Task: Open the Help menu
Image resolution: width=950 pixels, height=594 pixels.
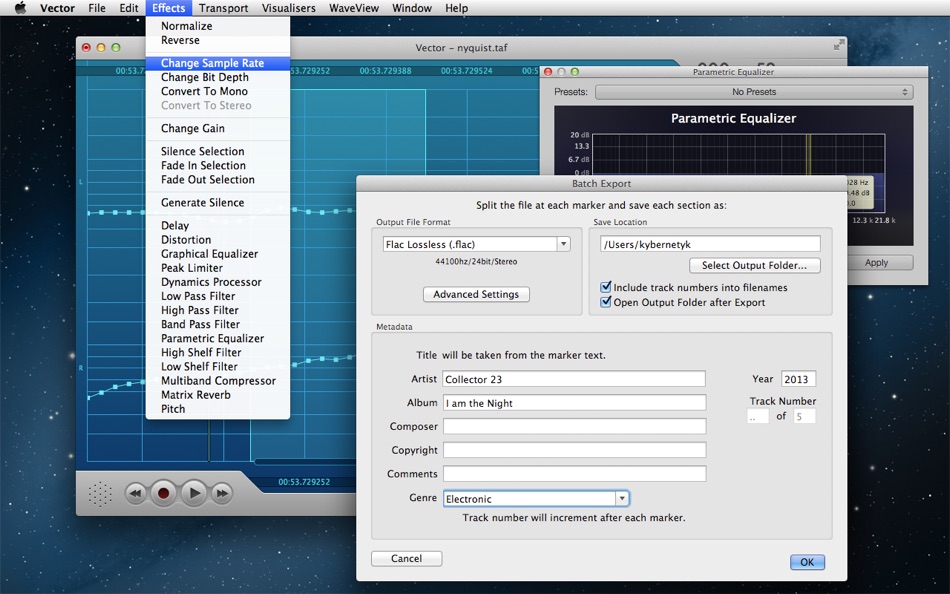Action: coord(456,8)
